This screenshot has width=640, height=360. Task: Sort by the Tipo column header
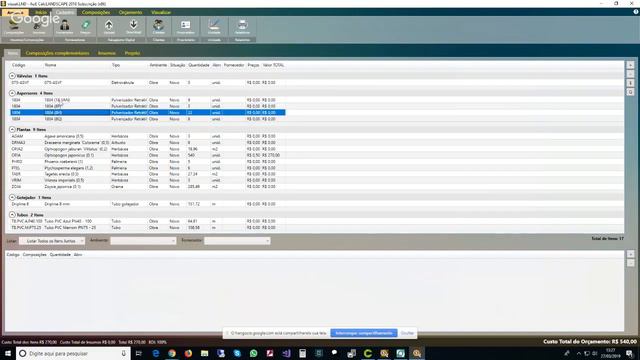[116, 65]
